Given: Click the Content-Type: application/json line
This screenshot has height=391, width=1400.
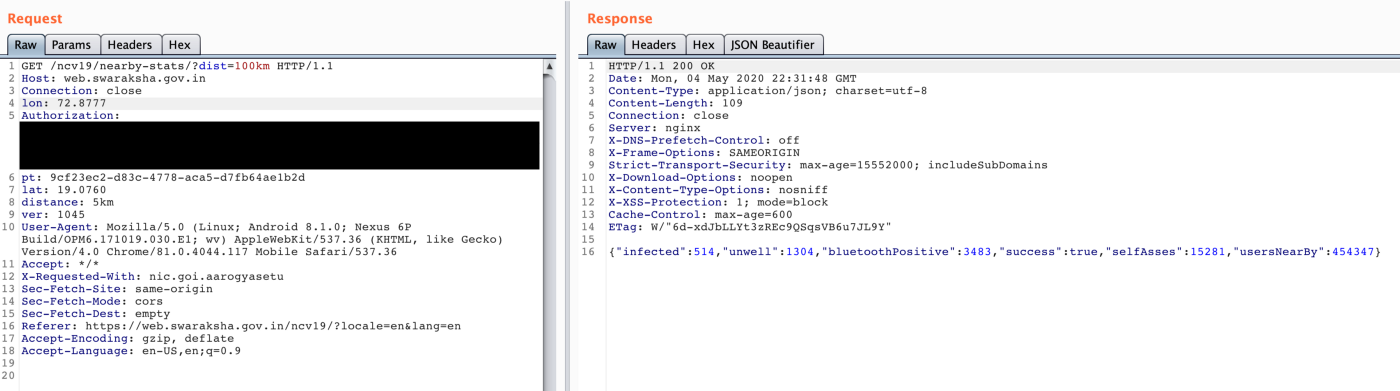Looking at the screenshot, I should 767,91.
